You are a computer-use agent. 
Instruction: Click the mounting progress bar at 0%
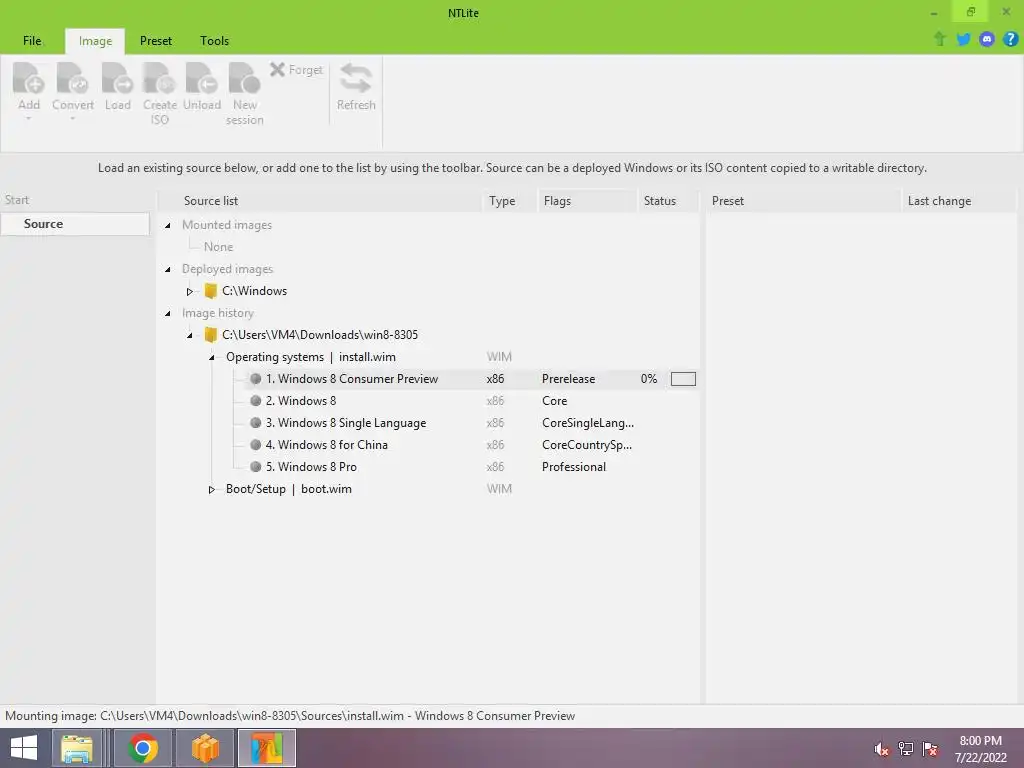683,379
